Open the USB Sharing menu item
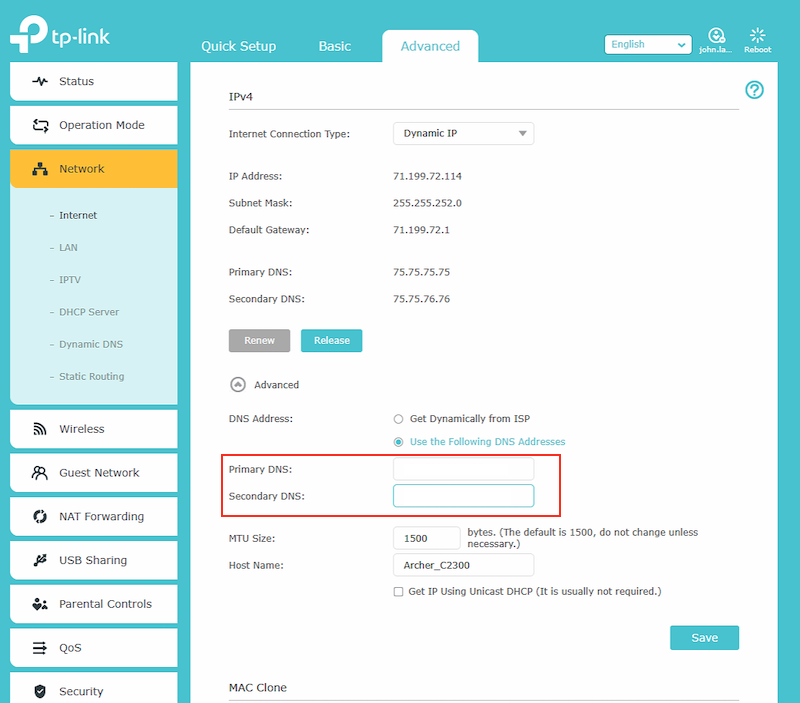Viewport: 800px width, 703px height. point(94,560)
